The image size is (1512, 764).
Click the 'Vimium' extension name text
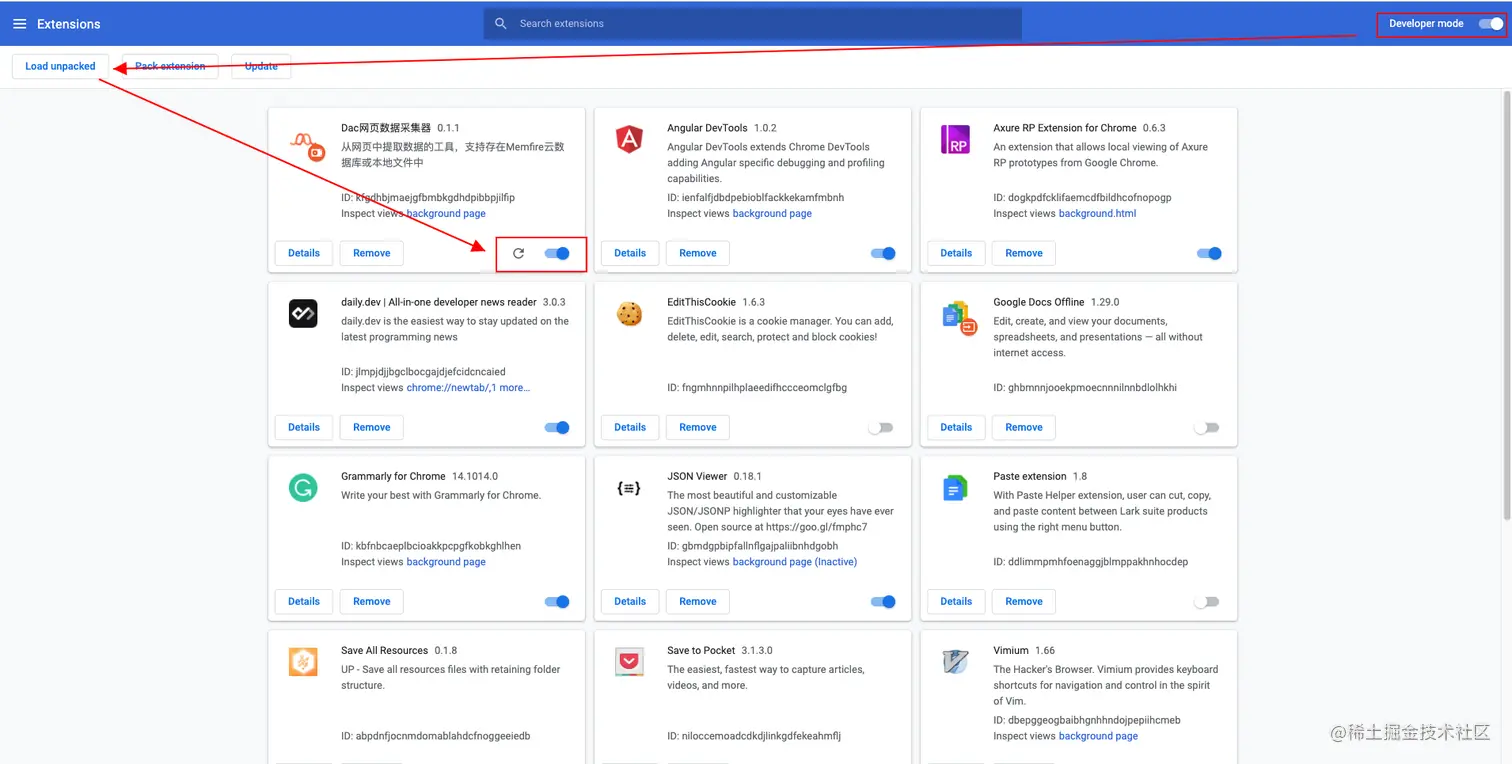point(1011,650)
